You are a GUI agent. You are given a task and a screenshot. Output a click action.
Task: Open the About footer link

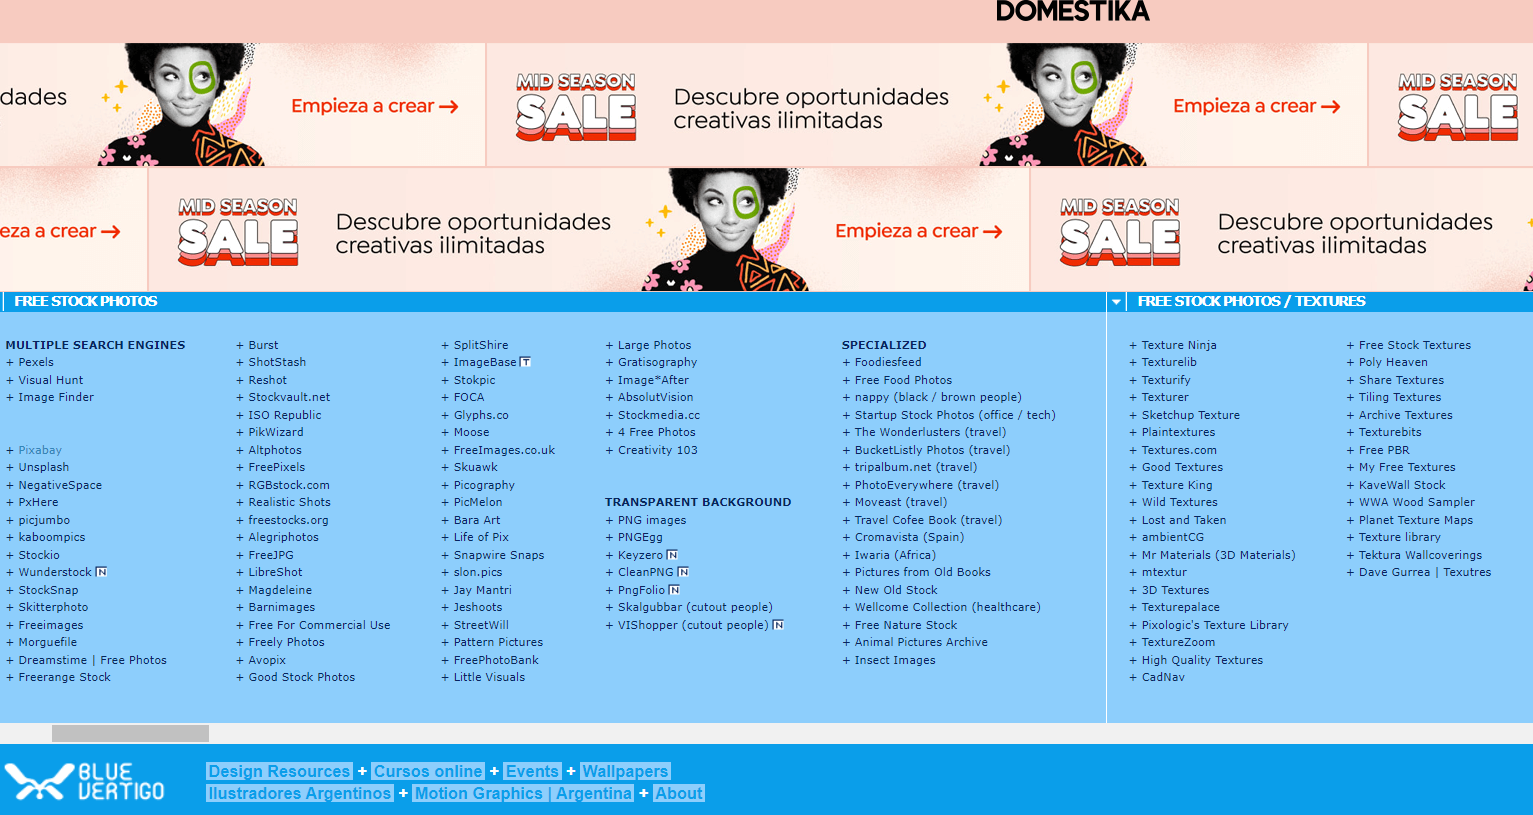(x=679, y=793)
